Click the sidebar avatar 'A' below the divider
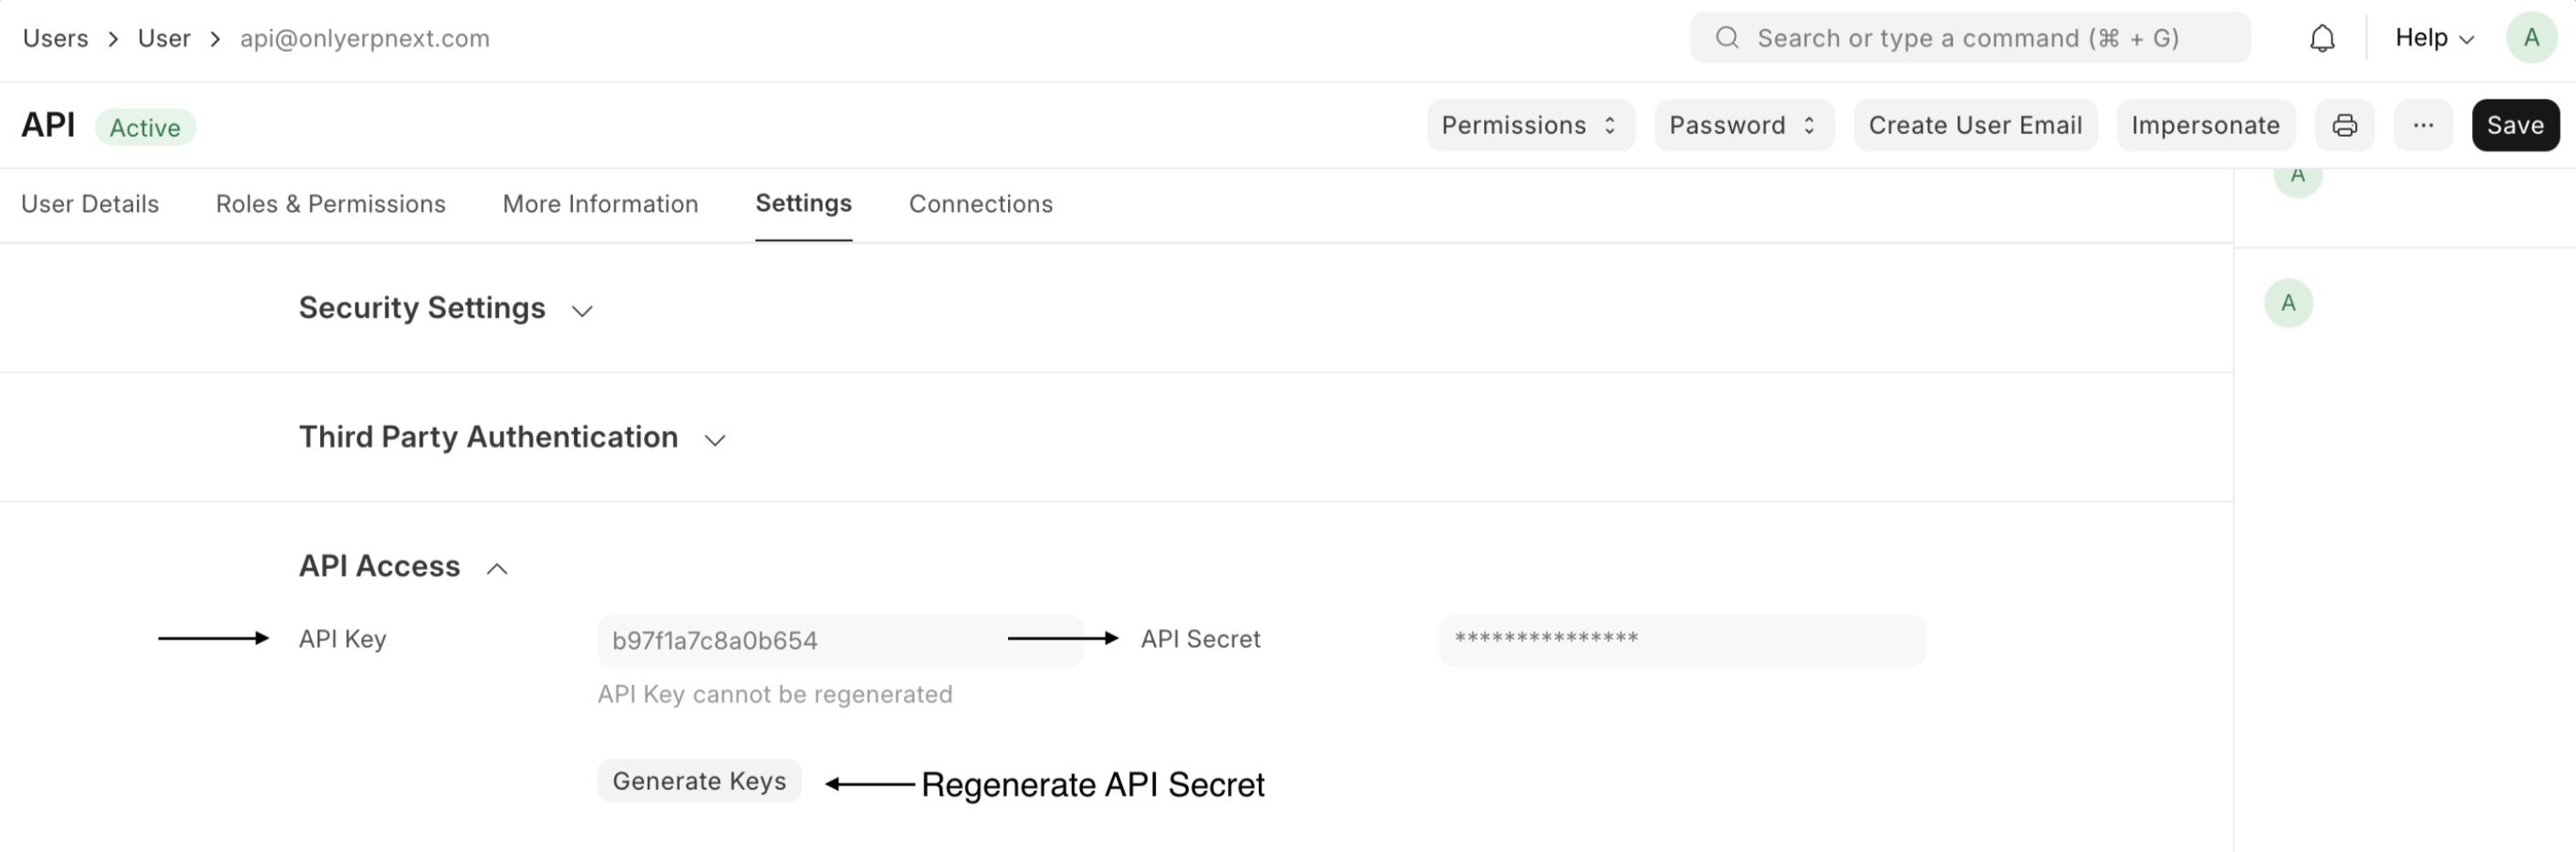This screenshot has width=2576, height=852. coord(2288,303)
